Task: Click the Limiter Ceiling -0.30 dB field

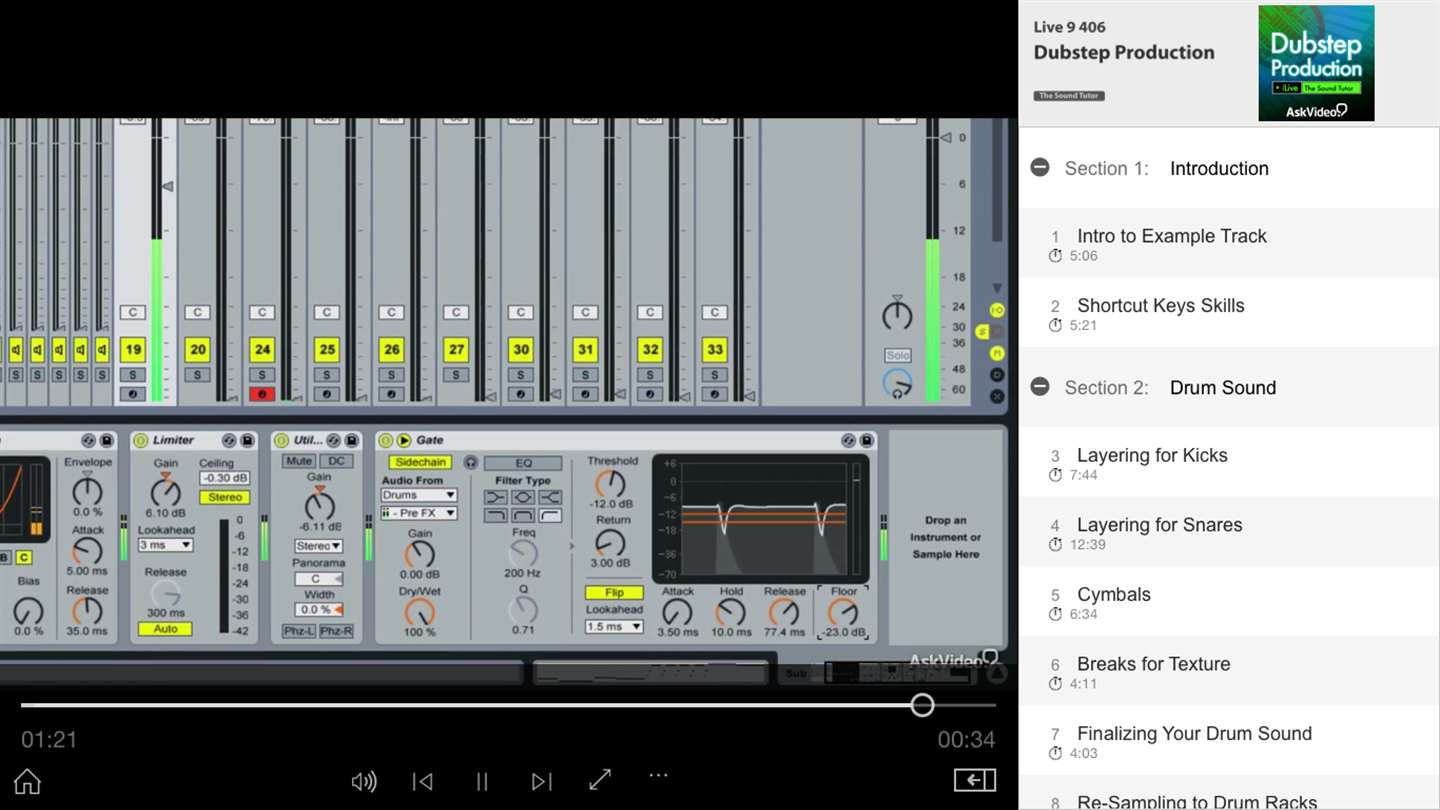Action: click(225, 478)
